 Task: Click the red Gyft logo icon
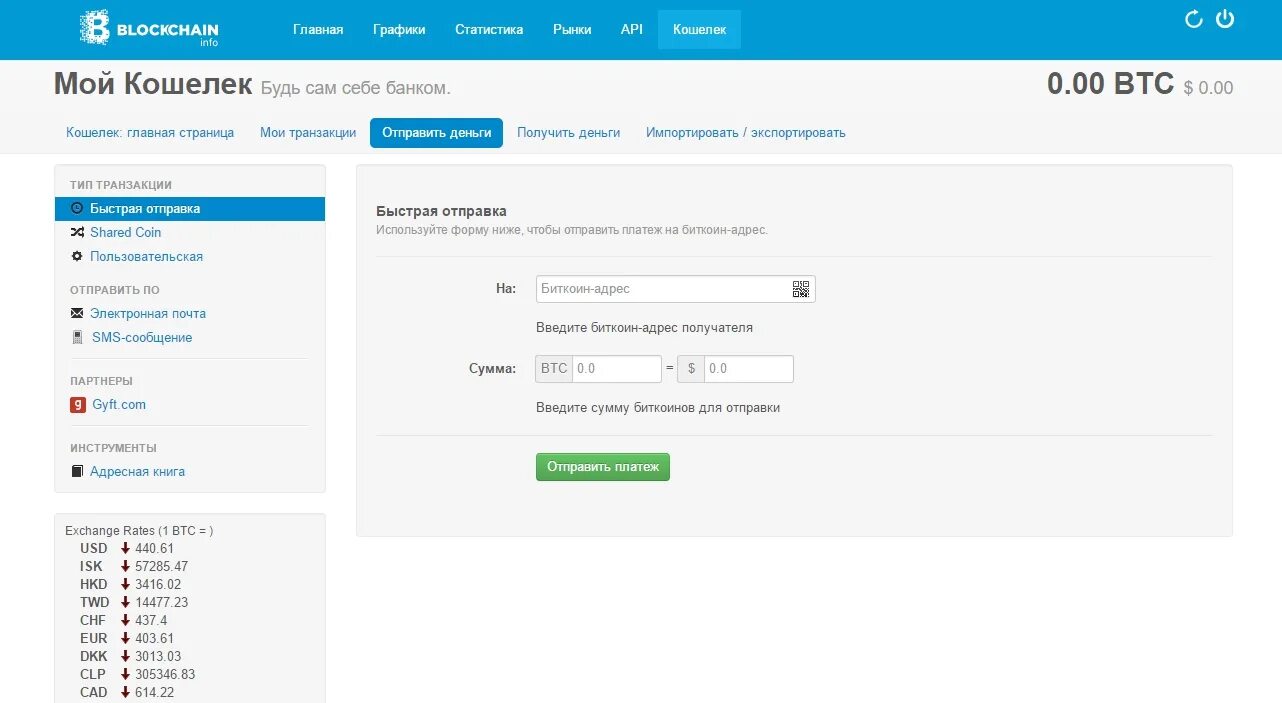point(78,405)
